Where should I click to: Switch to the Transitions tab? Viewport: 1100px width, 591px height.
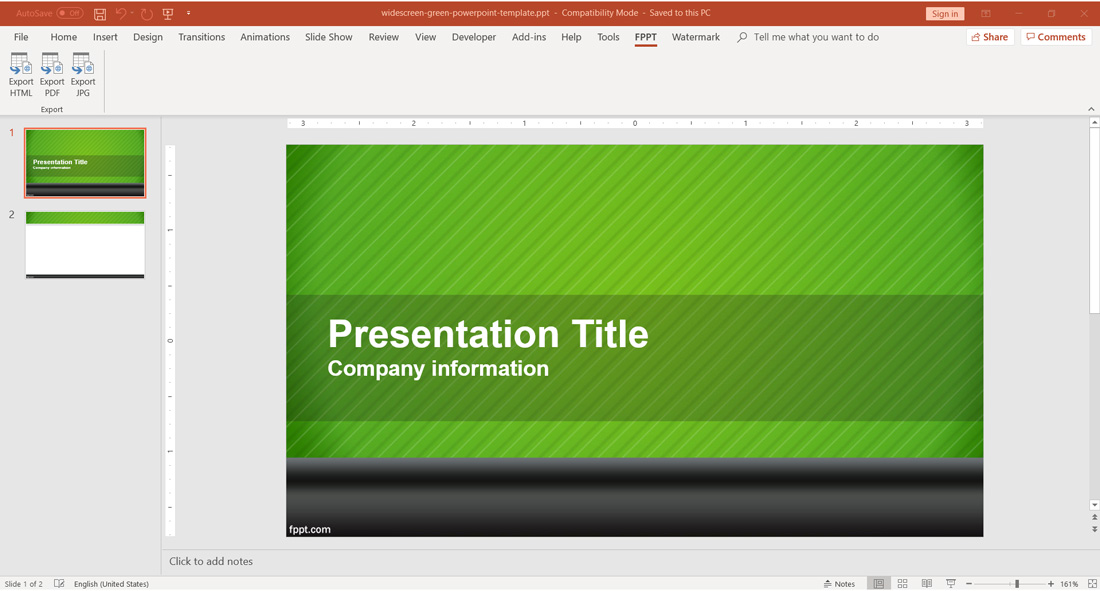201,37
